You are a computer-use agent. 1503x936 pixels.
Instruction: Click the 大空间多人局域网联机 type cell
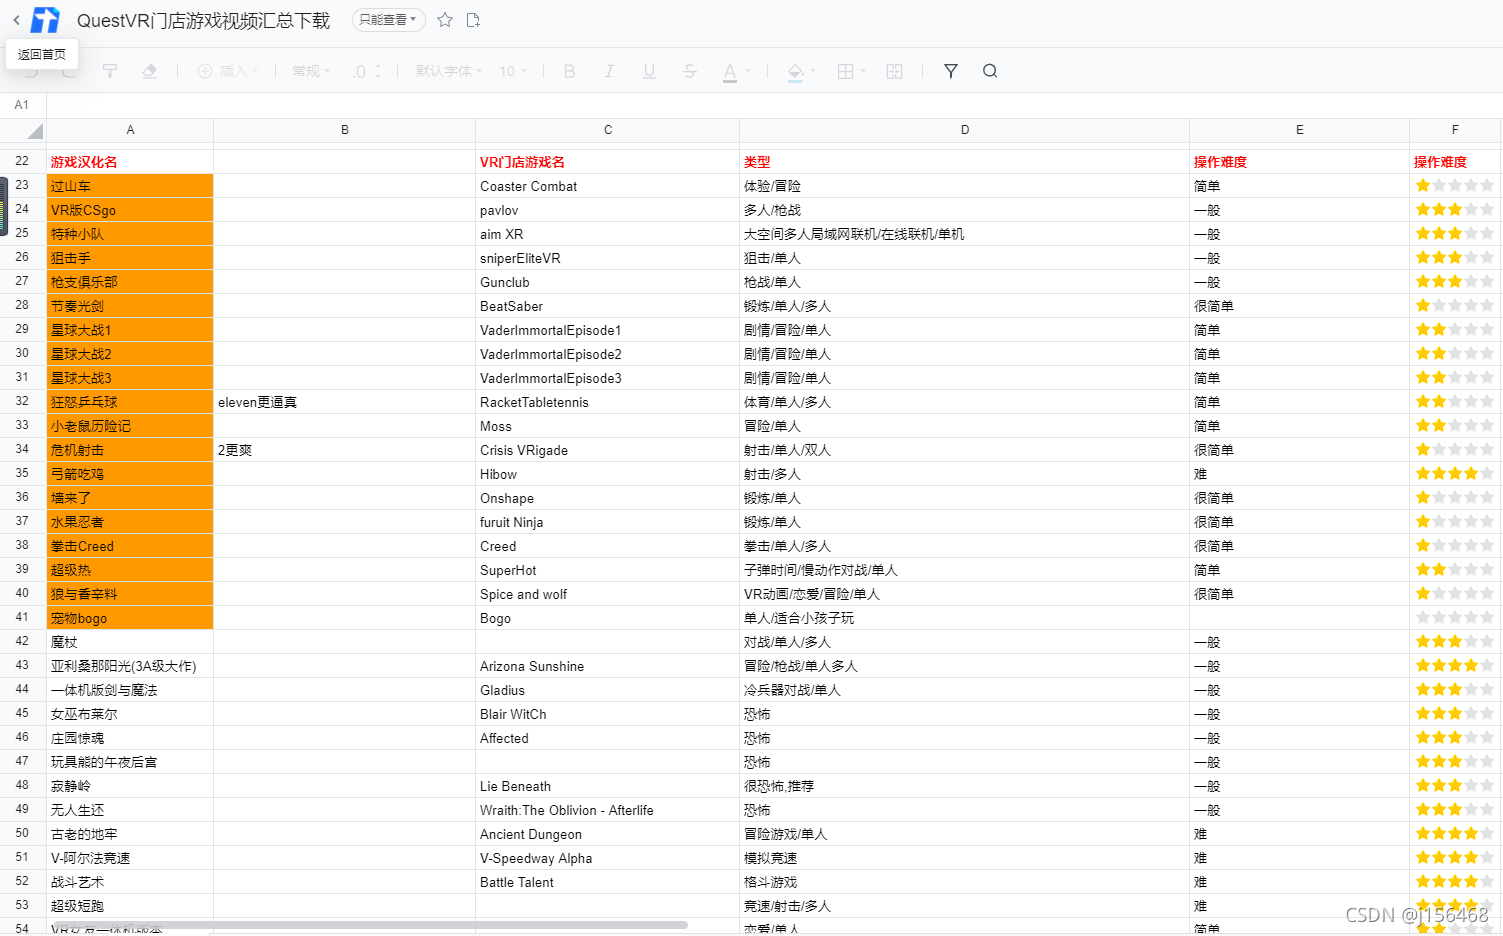click(x=965, y=234)
